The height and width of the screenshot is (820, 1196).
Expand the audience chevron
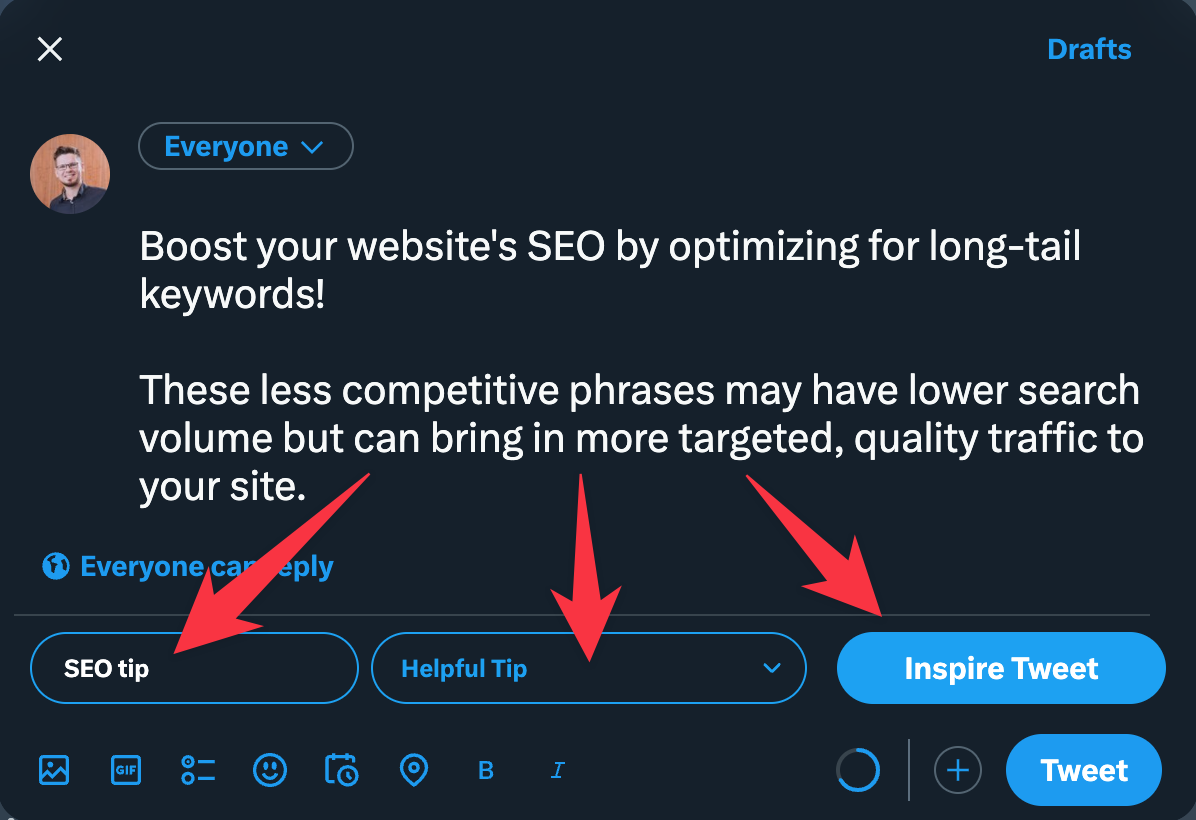(x=311, y=146)
